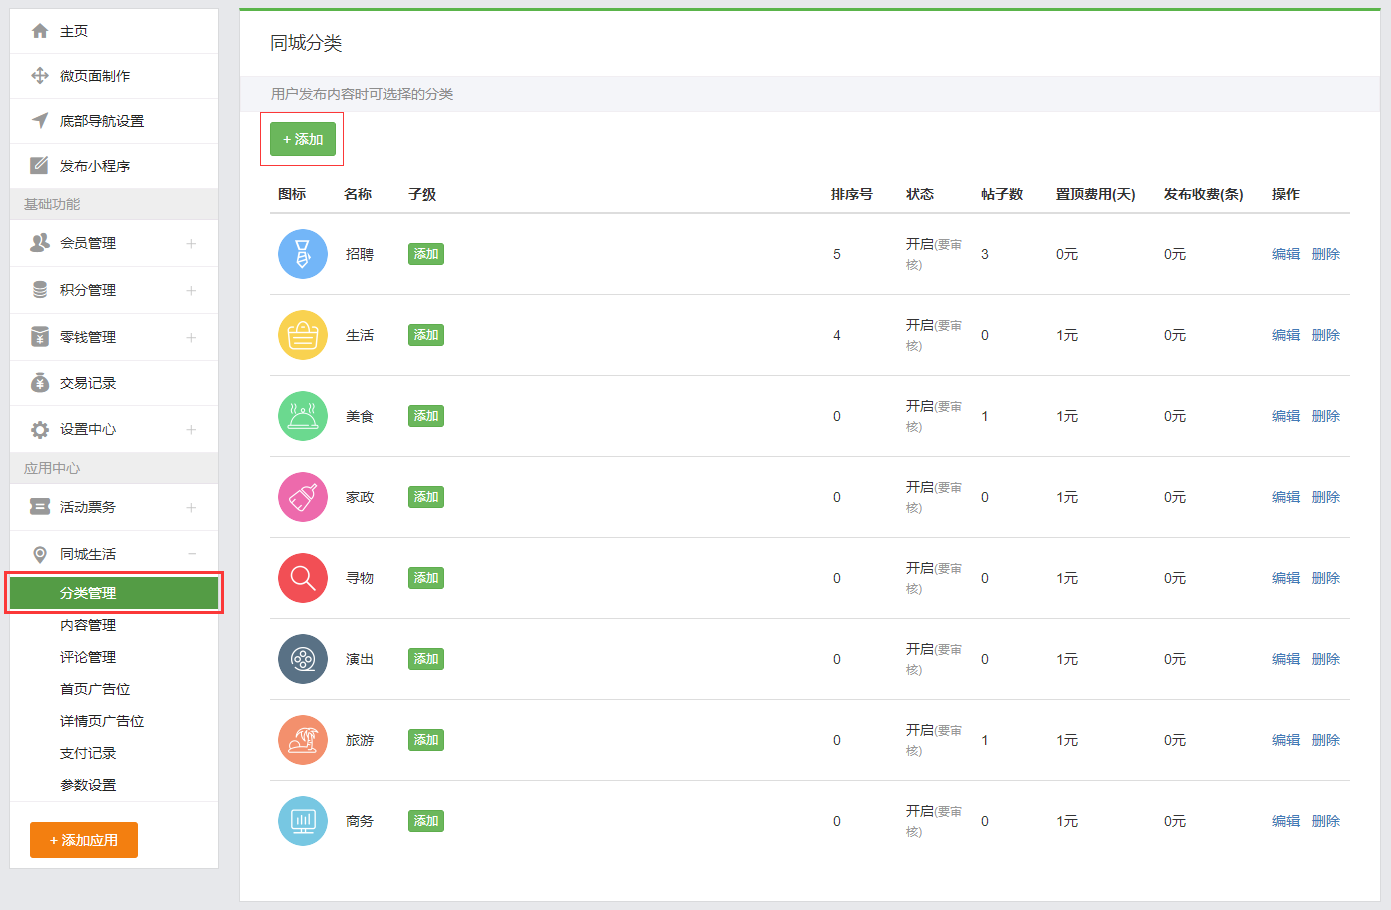Click the 招聘 blue tie category icon

coord(303,254)
